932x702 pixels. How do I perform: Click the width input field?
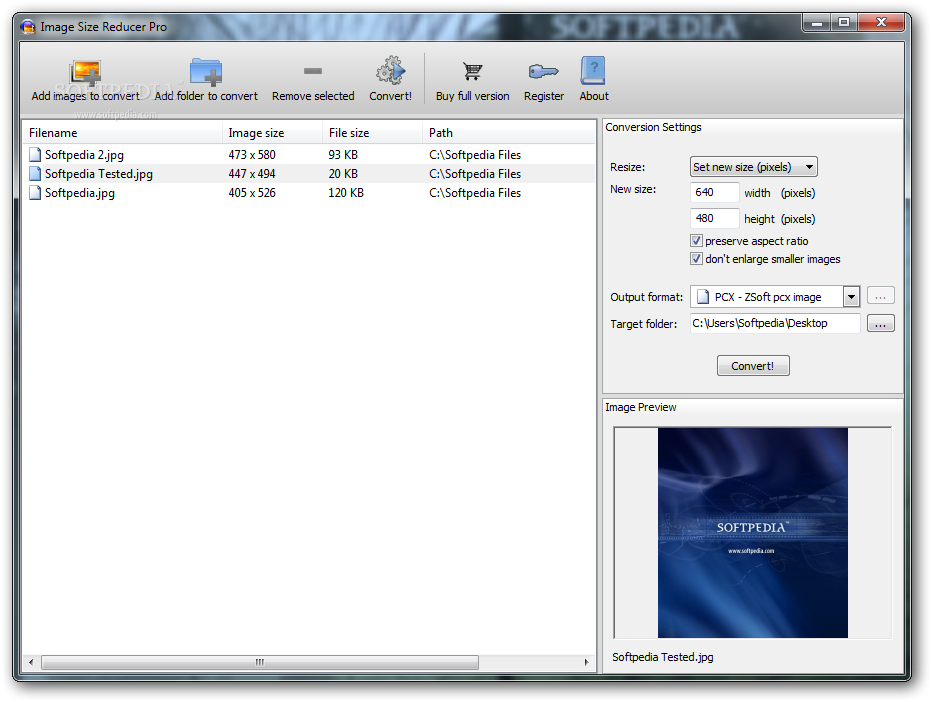click(714, 192)
